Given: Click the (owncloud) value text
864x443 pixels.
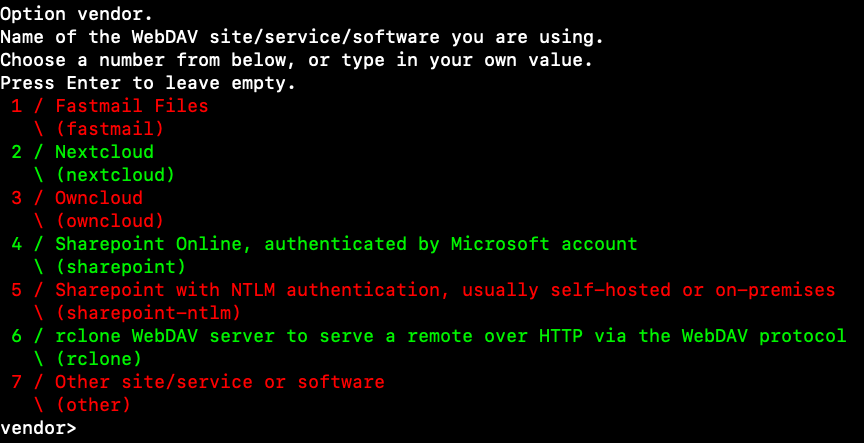Looking at the screenshot, I should point(110,222).
